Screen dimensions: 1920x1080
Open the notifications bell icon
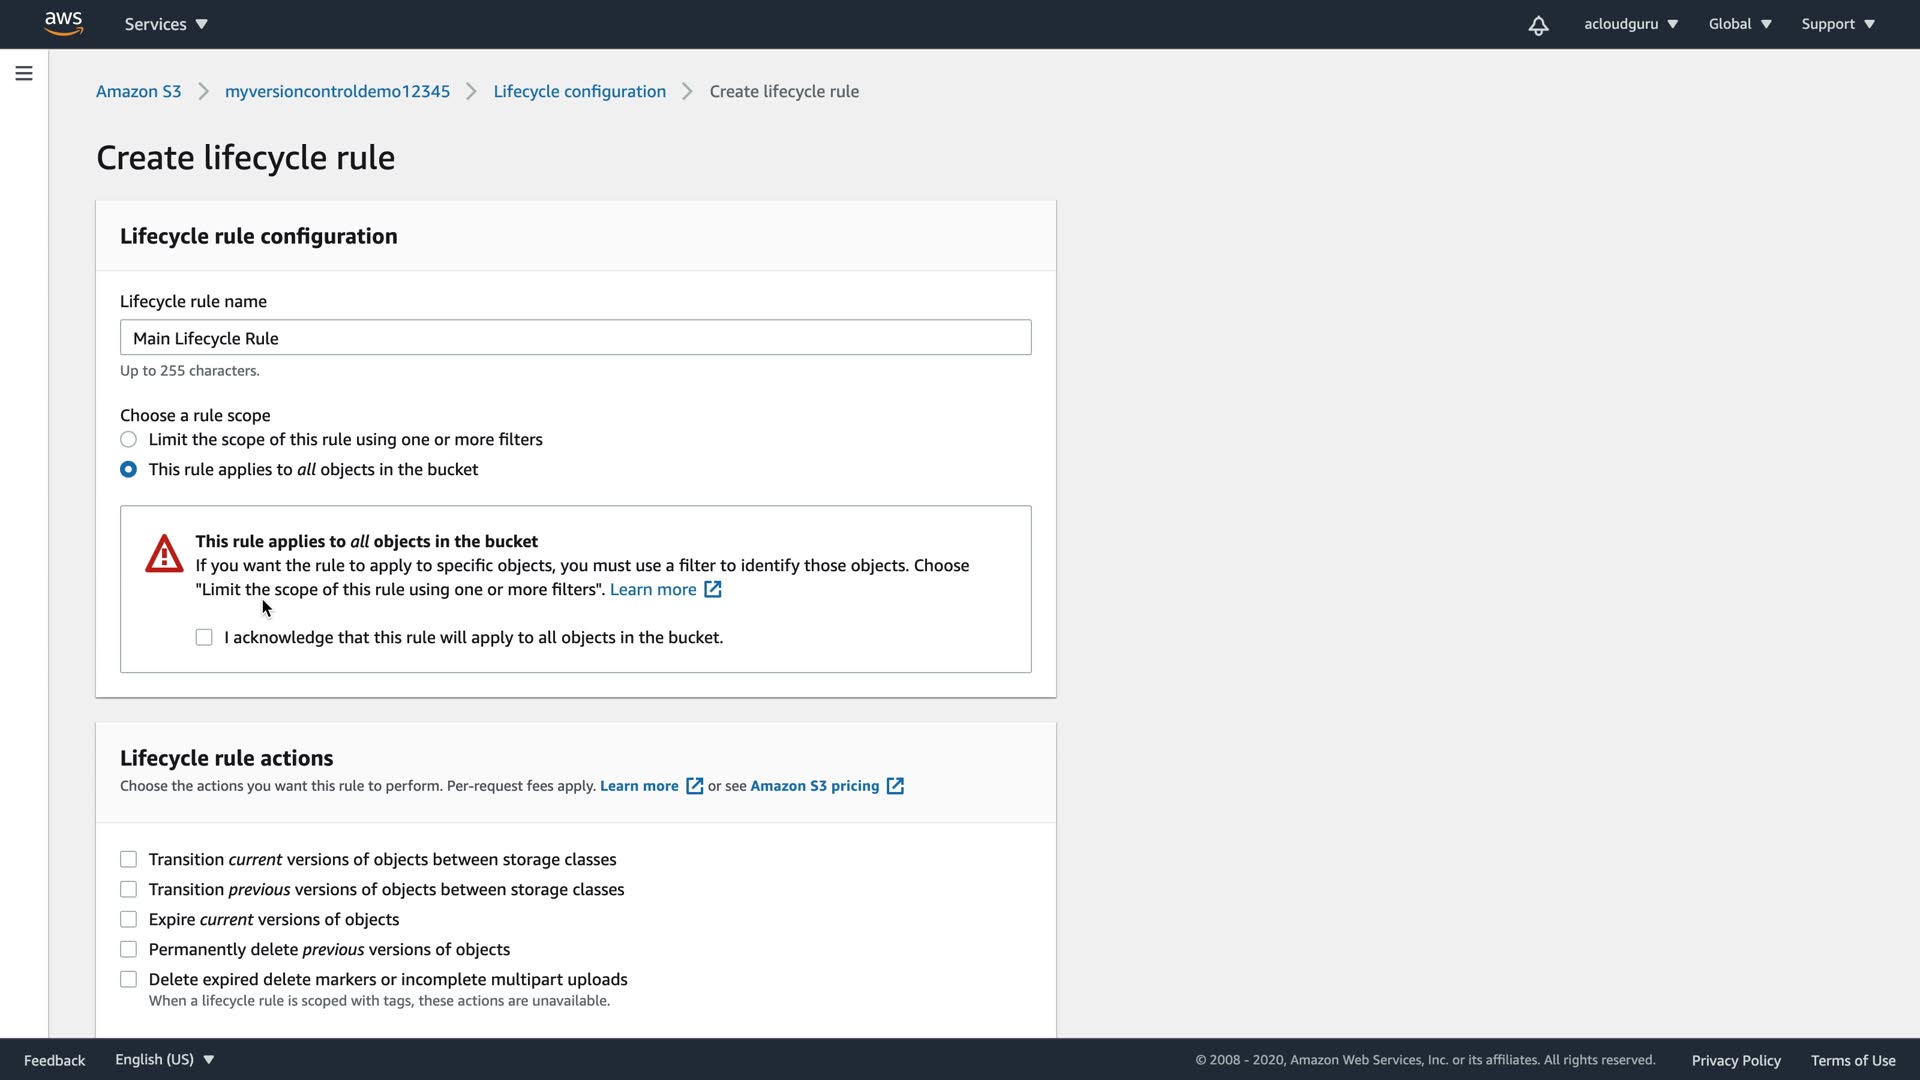click(x=1538, y=25)
